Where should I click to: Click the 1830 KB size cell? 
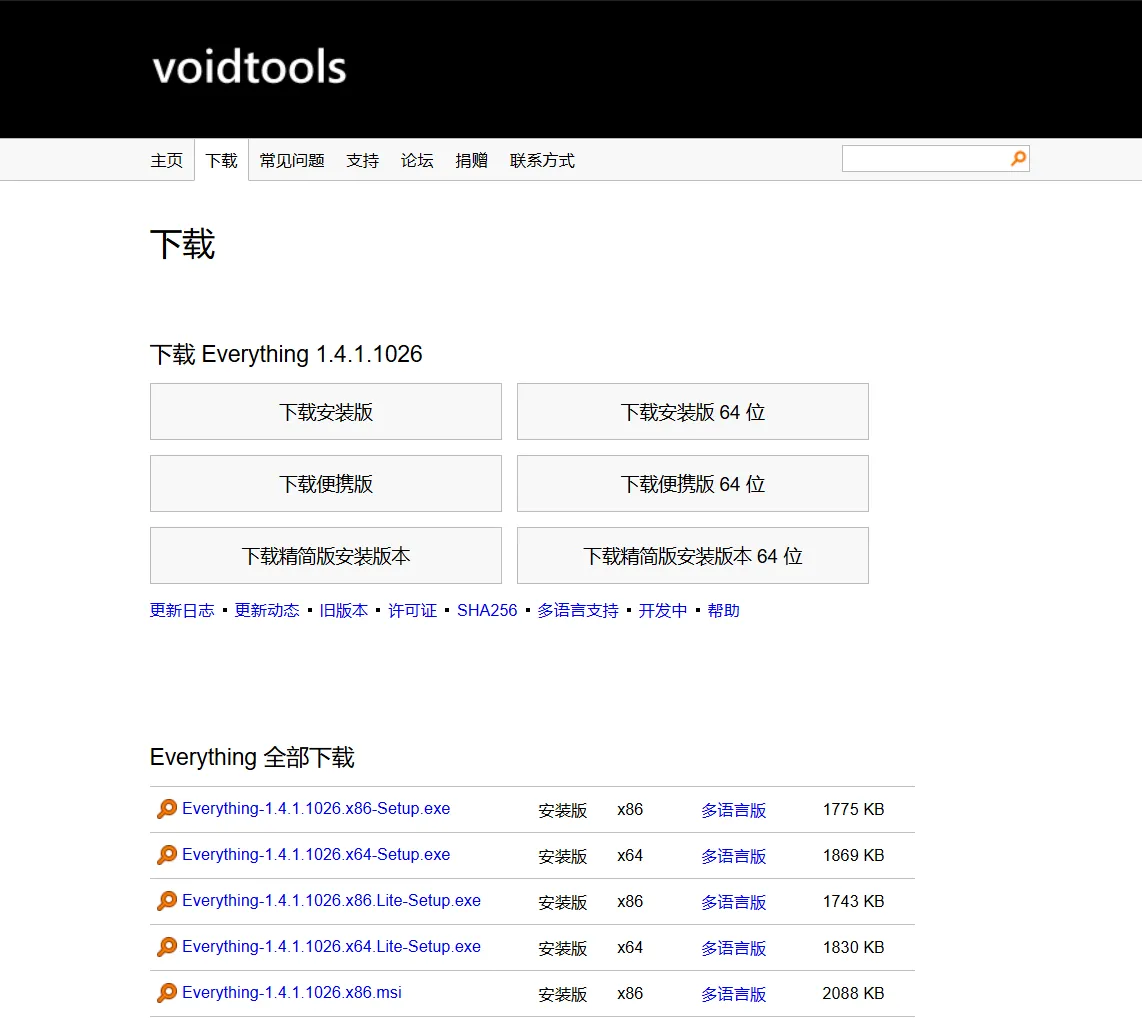pos(854,947)
